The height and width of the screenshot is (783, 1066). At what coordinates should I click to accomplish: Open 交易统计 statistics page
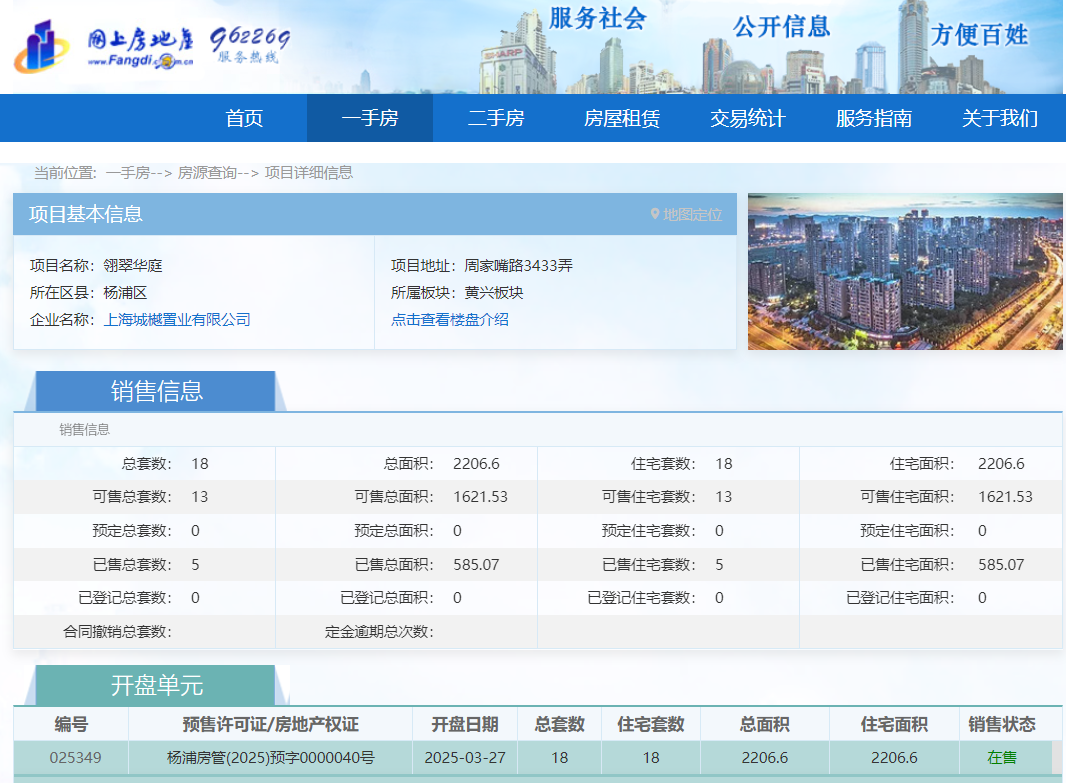click(748, 118)
